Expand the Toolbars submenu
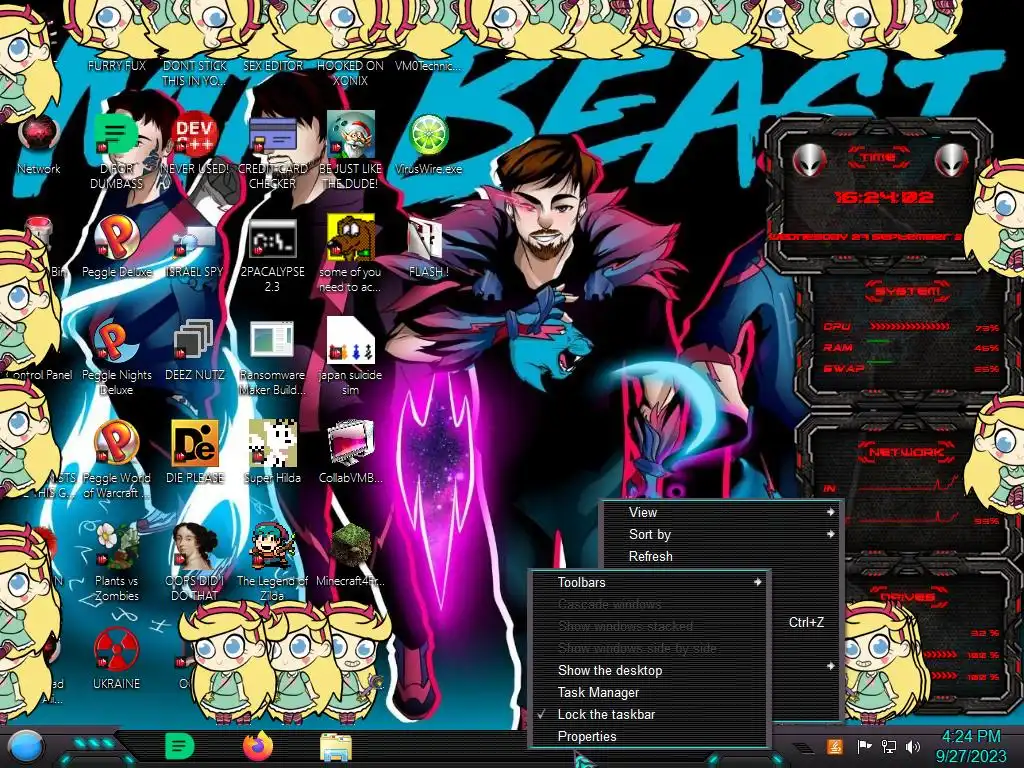This screenshot has height=768, width=1024. 650,582
